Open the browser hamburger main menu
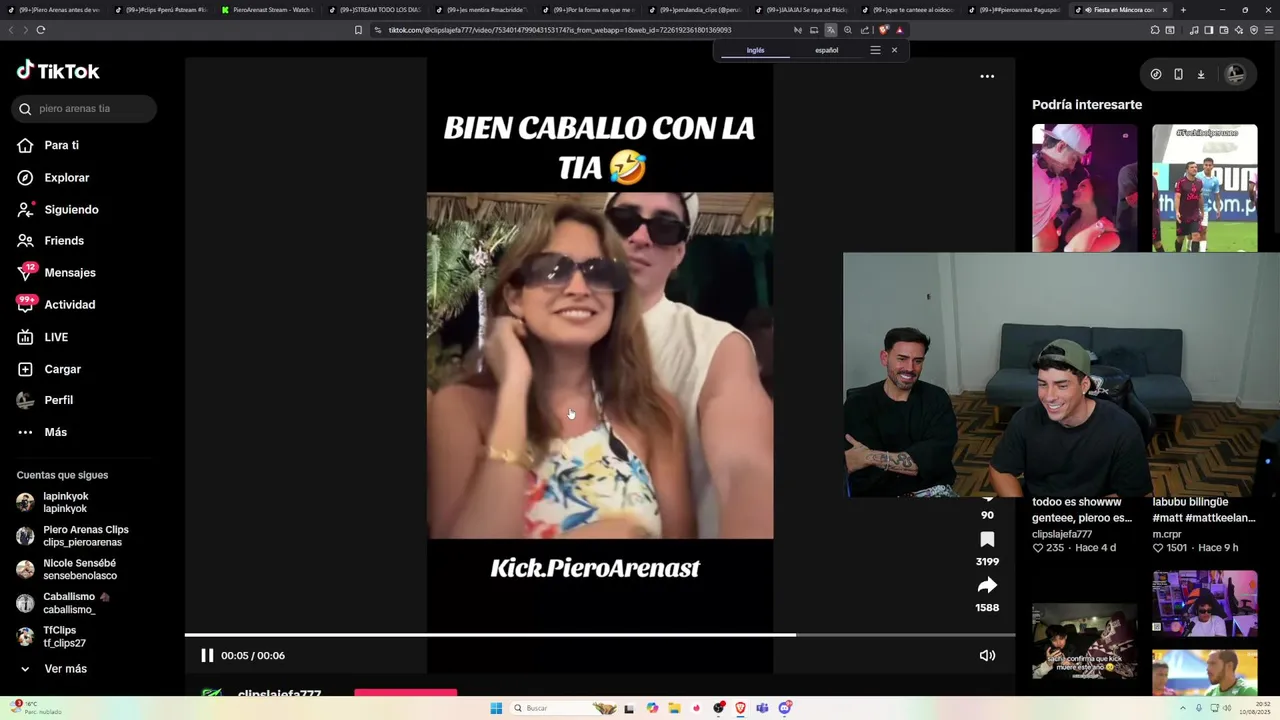1280x720 pixels. (1268, 30)
